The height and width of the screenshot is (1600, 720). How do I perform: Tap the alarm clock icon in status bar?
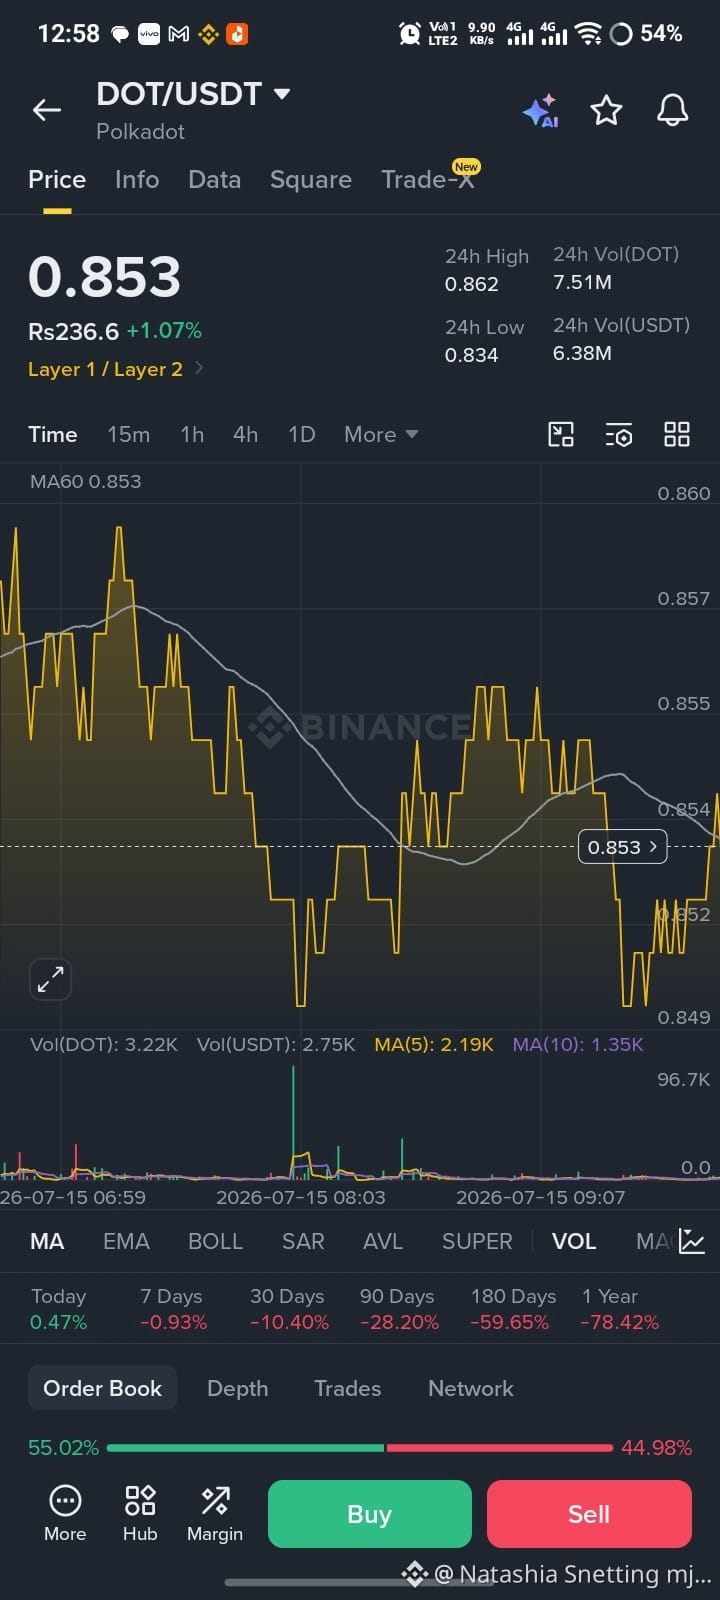pos(409,34)
